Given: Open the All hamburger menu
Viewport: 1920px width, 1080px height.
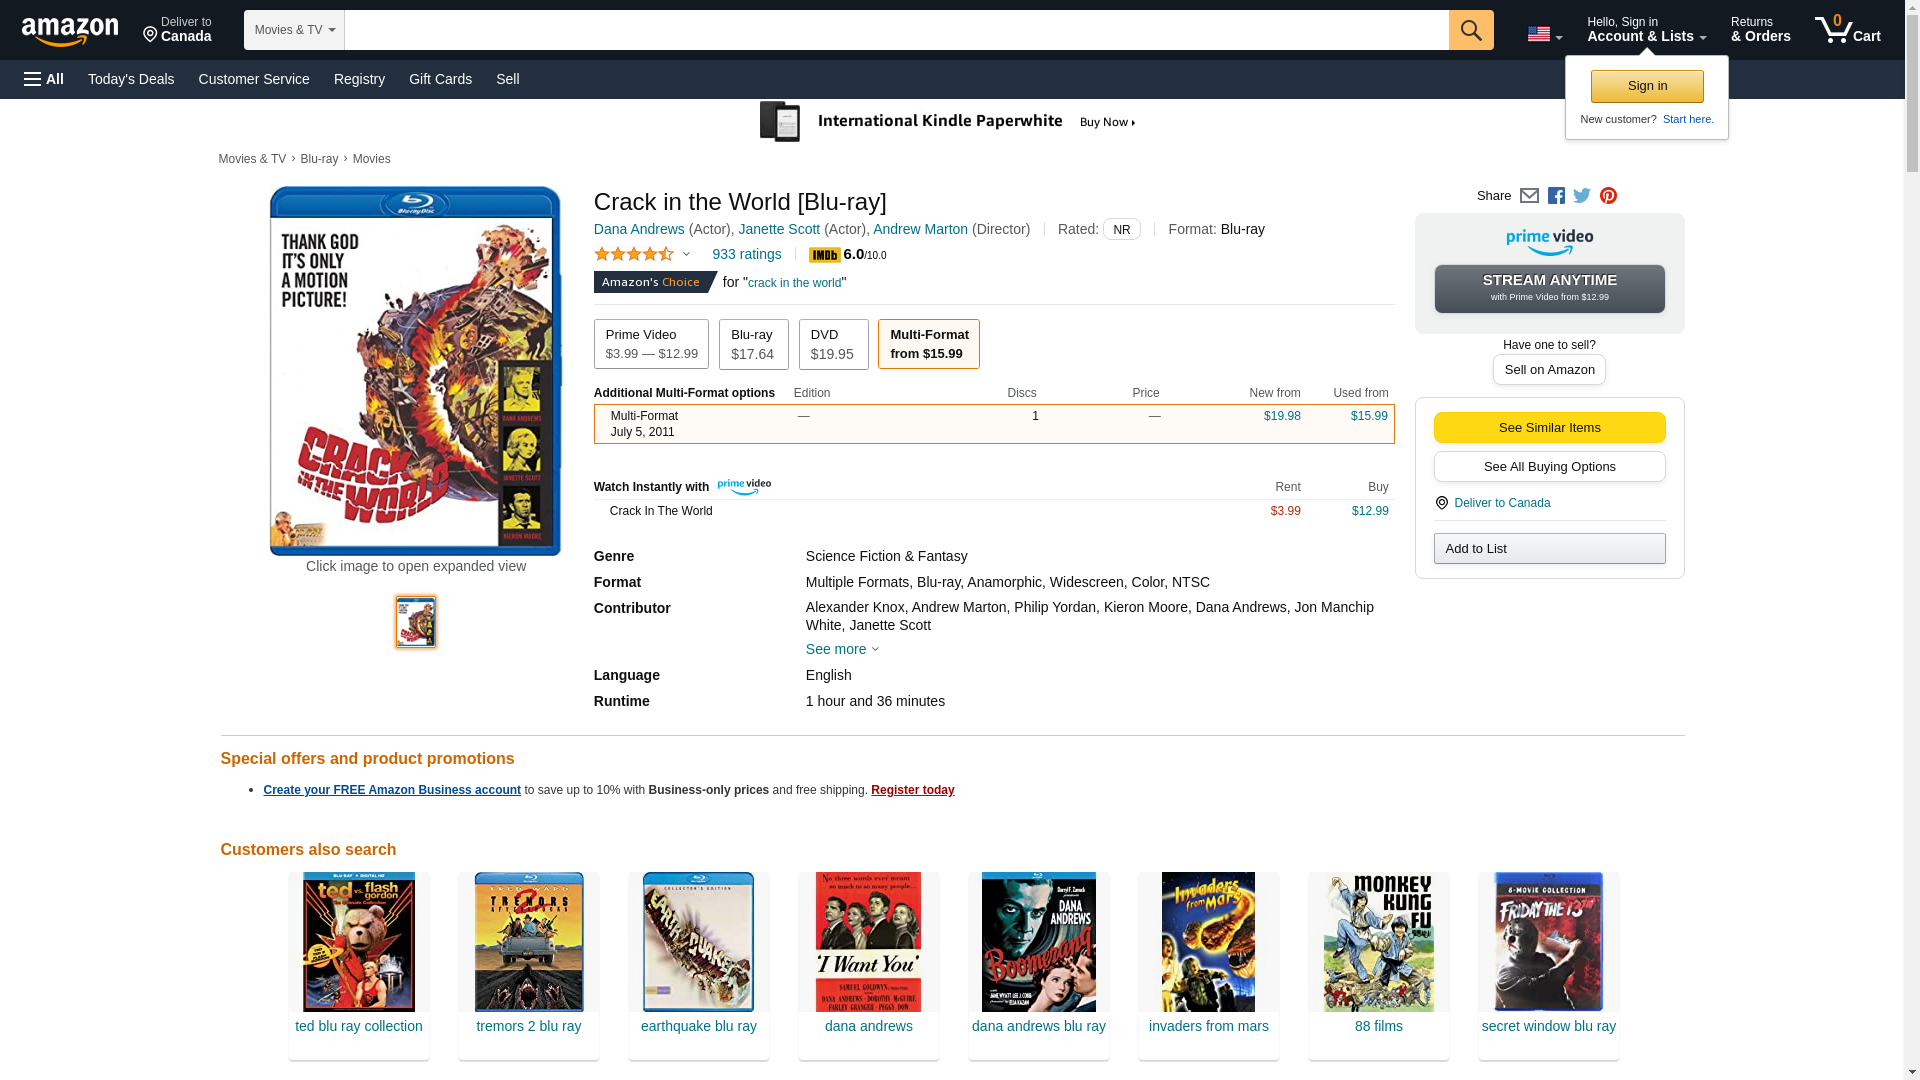Looking at the screenshot, I should [44, 79].
